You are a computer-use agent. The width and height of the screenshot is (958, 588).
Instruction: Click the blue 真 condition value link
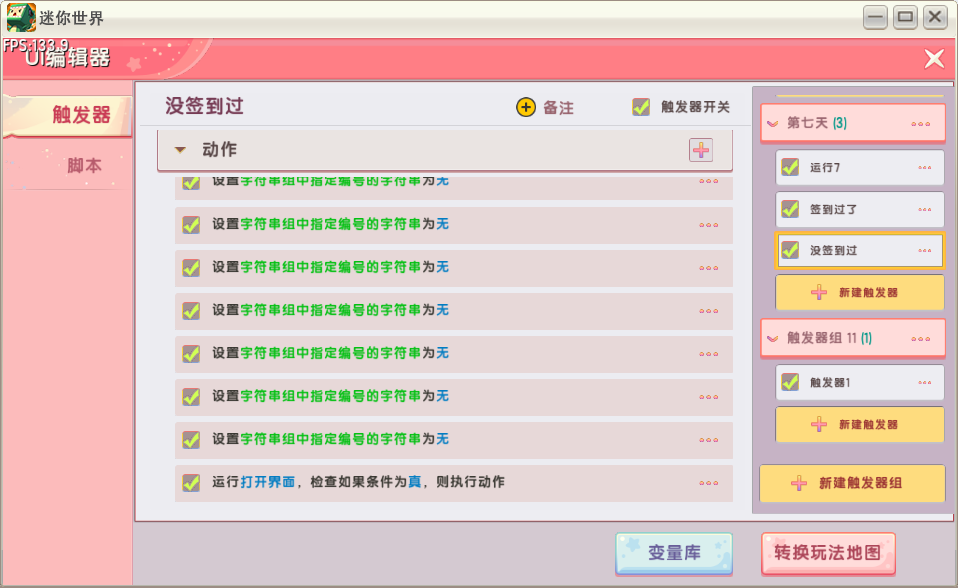[415, 482]
